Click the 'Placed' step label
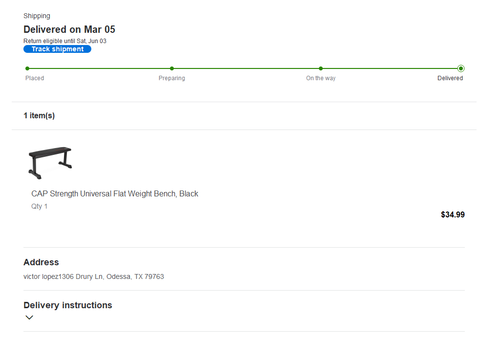 (x=35, y=78)
